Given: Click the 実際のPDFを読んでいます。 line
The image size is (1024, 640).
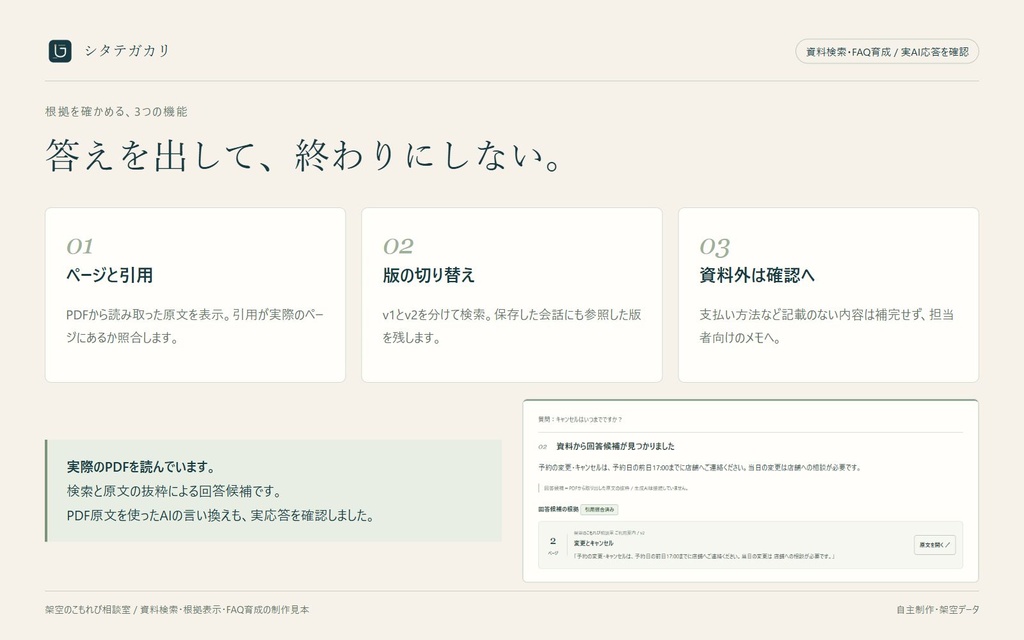Looking at the screenshot, I should click(141, 467).
